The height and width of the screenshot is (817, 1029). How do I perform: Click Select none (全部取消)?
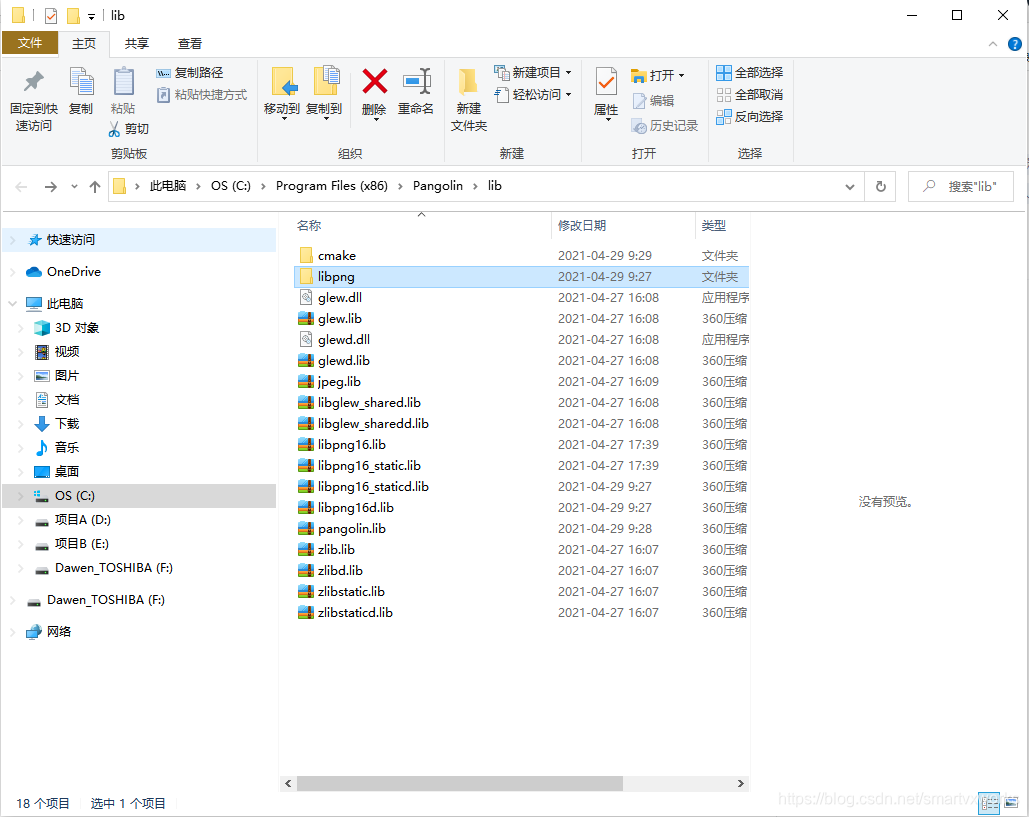coord(749,94)
